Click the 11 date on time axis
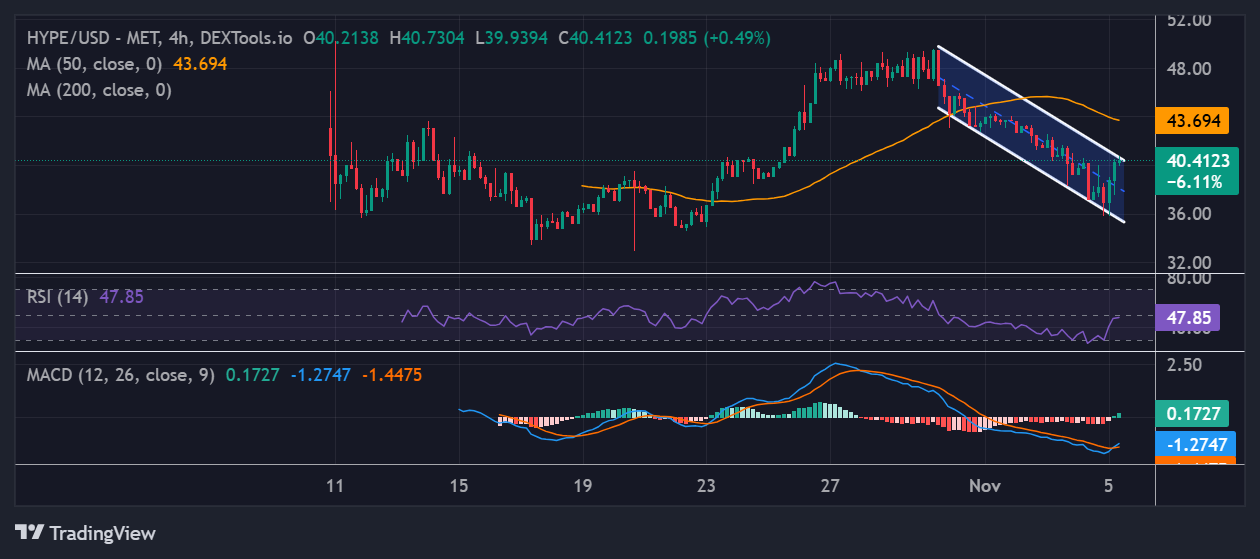This screenshot has height=559, width=1260. click(x=335, y=486)
